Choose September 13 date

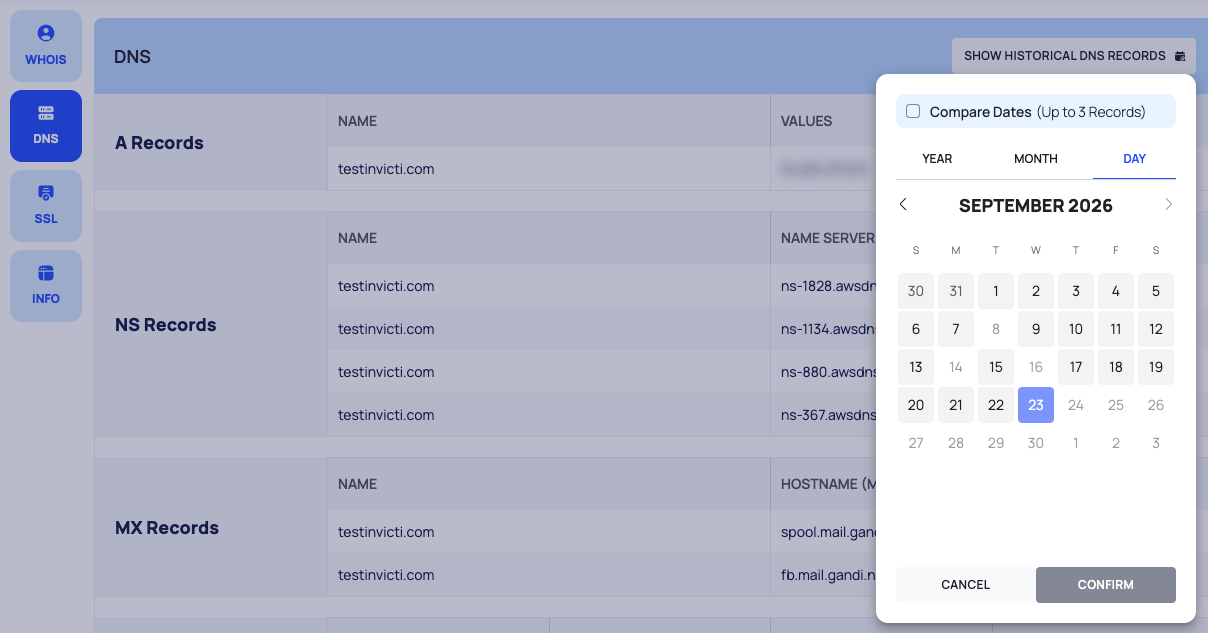[x=916, y=367]
